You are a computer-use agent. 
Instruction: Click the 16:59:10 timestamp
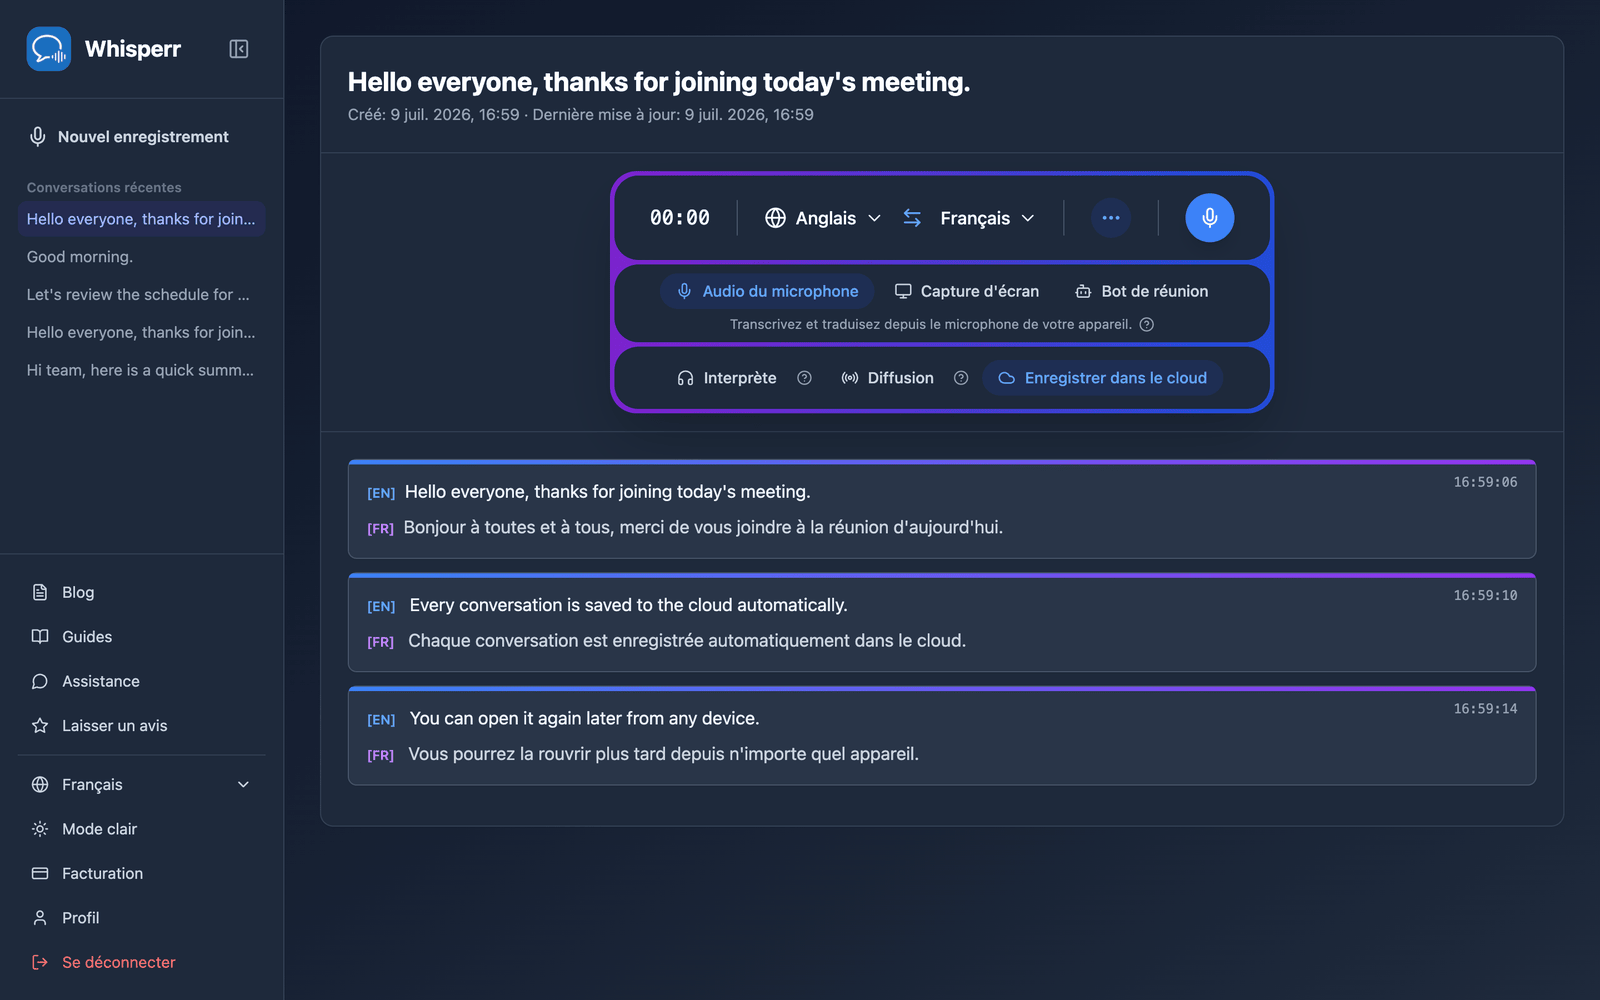1485,595
